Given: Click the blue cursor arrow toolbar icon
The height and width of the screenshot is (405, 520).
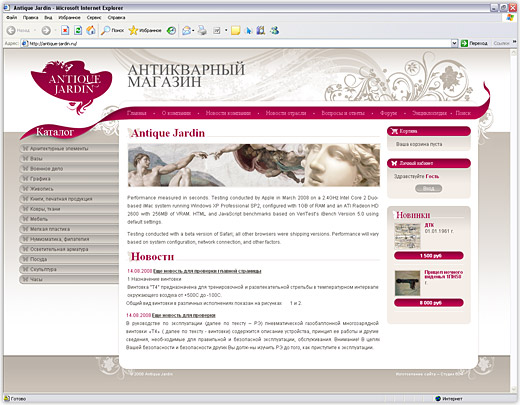Looking at the screenshot, I should tap(249, 30).
